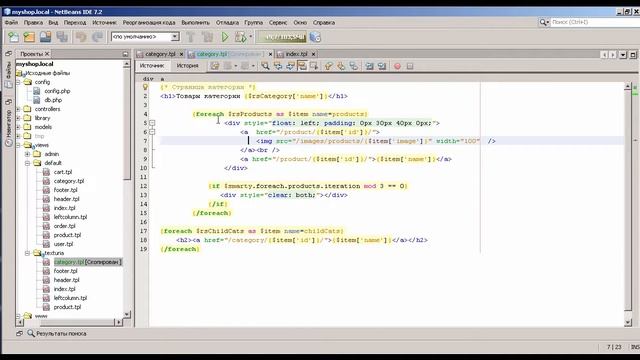
Task: Open the Debug button dropdown arrow
Action: click(251, 37)
